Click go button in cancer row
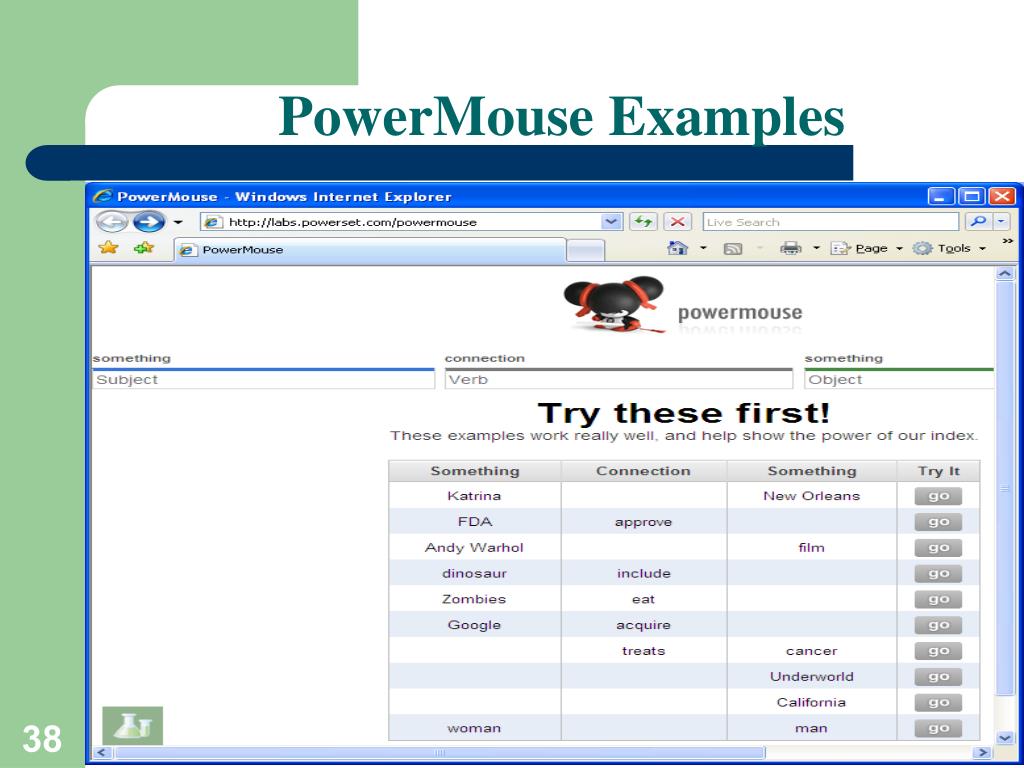Image resolution: width=1024 pixels, height=768 pixels. 938,650
